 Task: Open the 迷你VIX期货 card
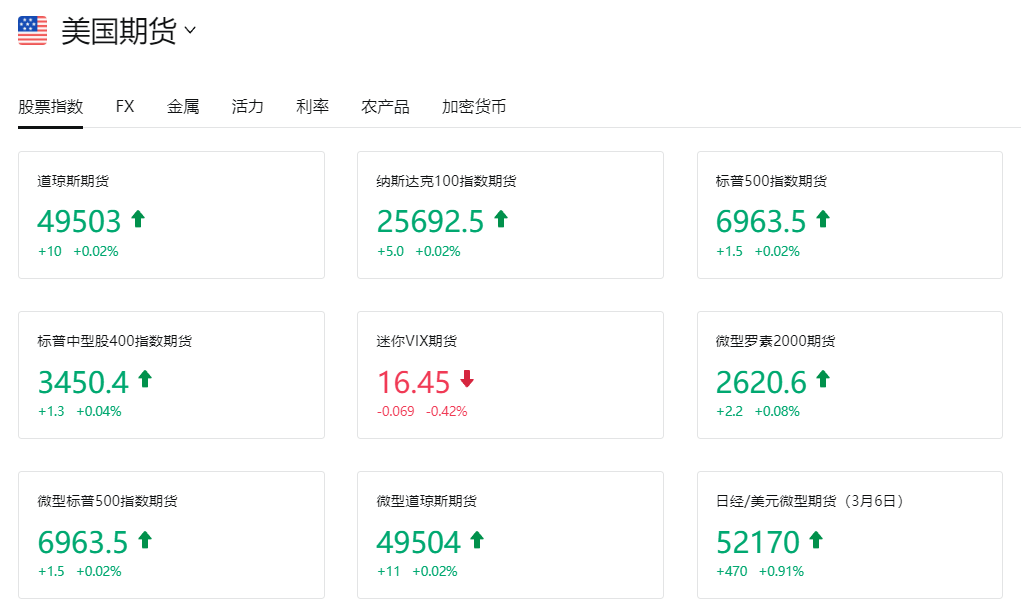coord(510,374)
